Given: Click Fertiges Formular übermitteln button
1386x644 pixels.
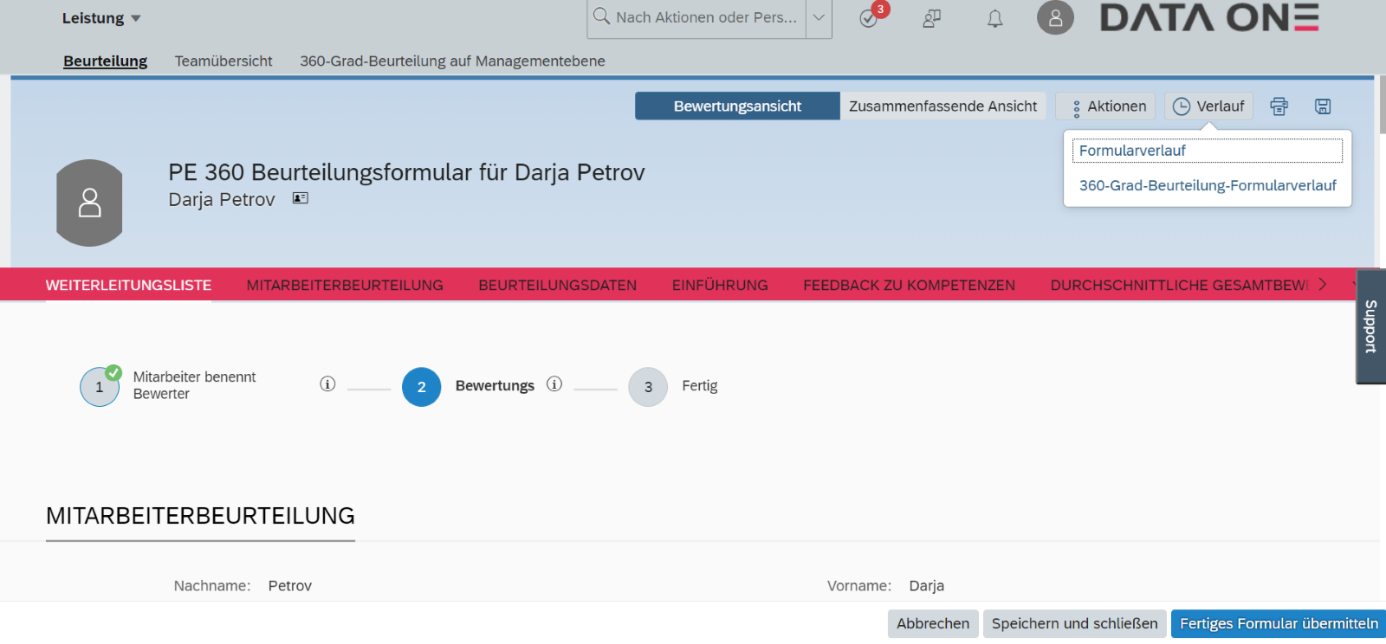Looking at the screenshot, I should (1278, 623).
